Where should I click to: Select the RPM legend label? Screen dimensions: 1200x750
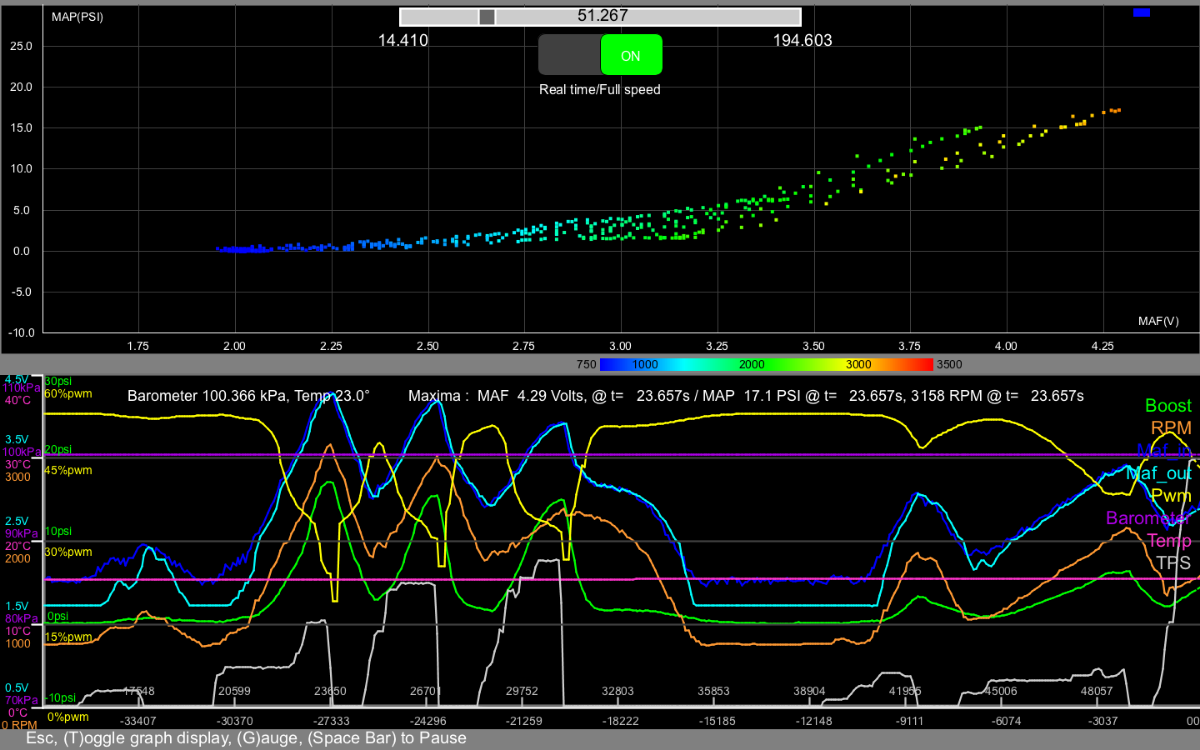point(1171,428)
